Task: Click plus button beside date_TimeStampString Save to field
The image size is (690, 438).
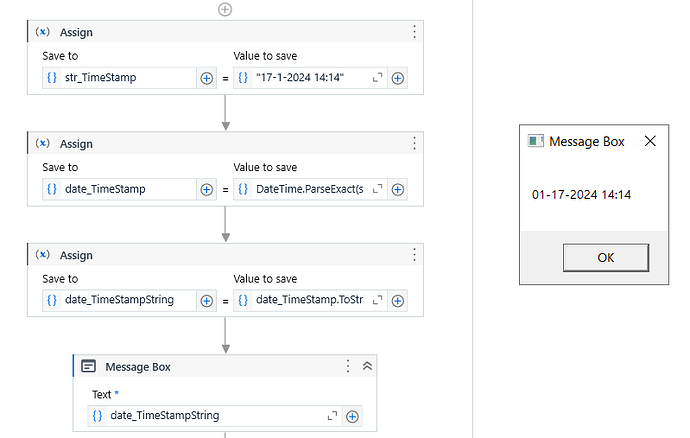Action: coord(207,300)
